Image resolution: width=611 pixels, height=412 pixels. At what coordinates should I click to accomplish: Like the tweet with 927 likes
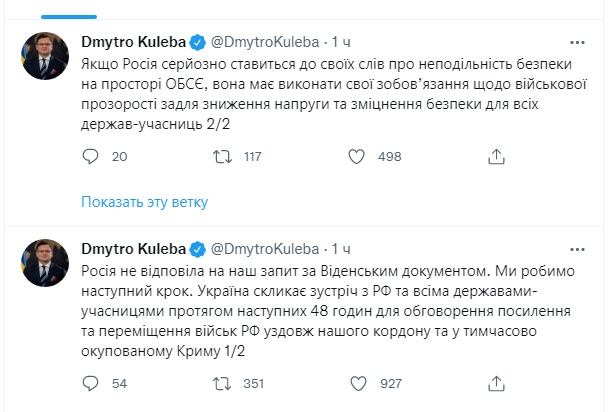(x=353, y=381)
